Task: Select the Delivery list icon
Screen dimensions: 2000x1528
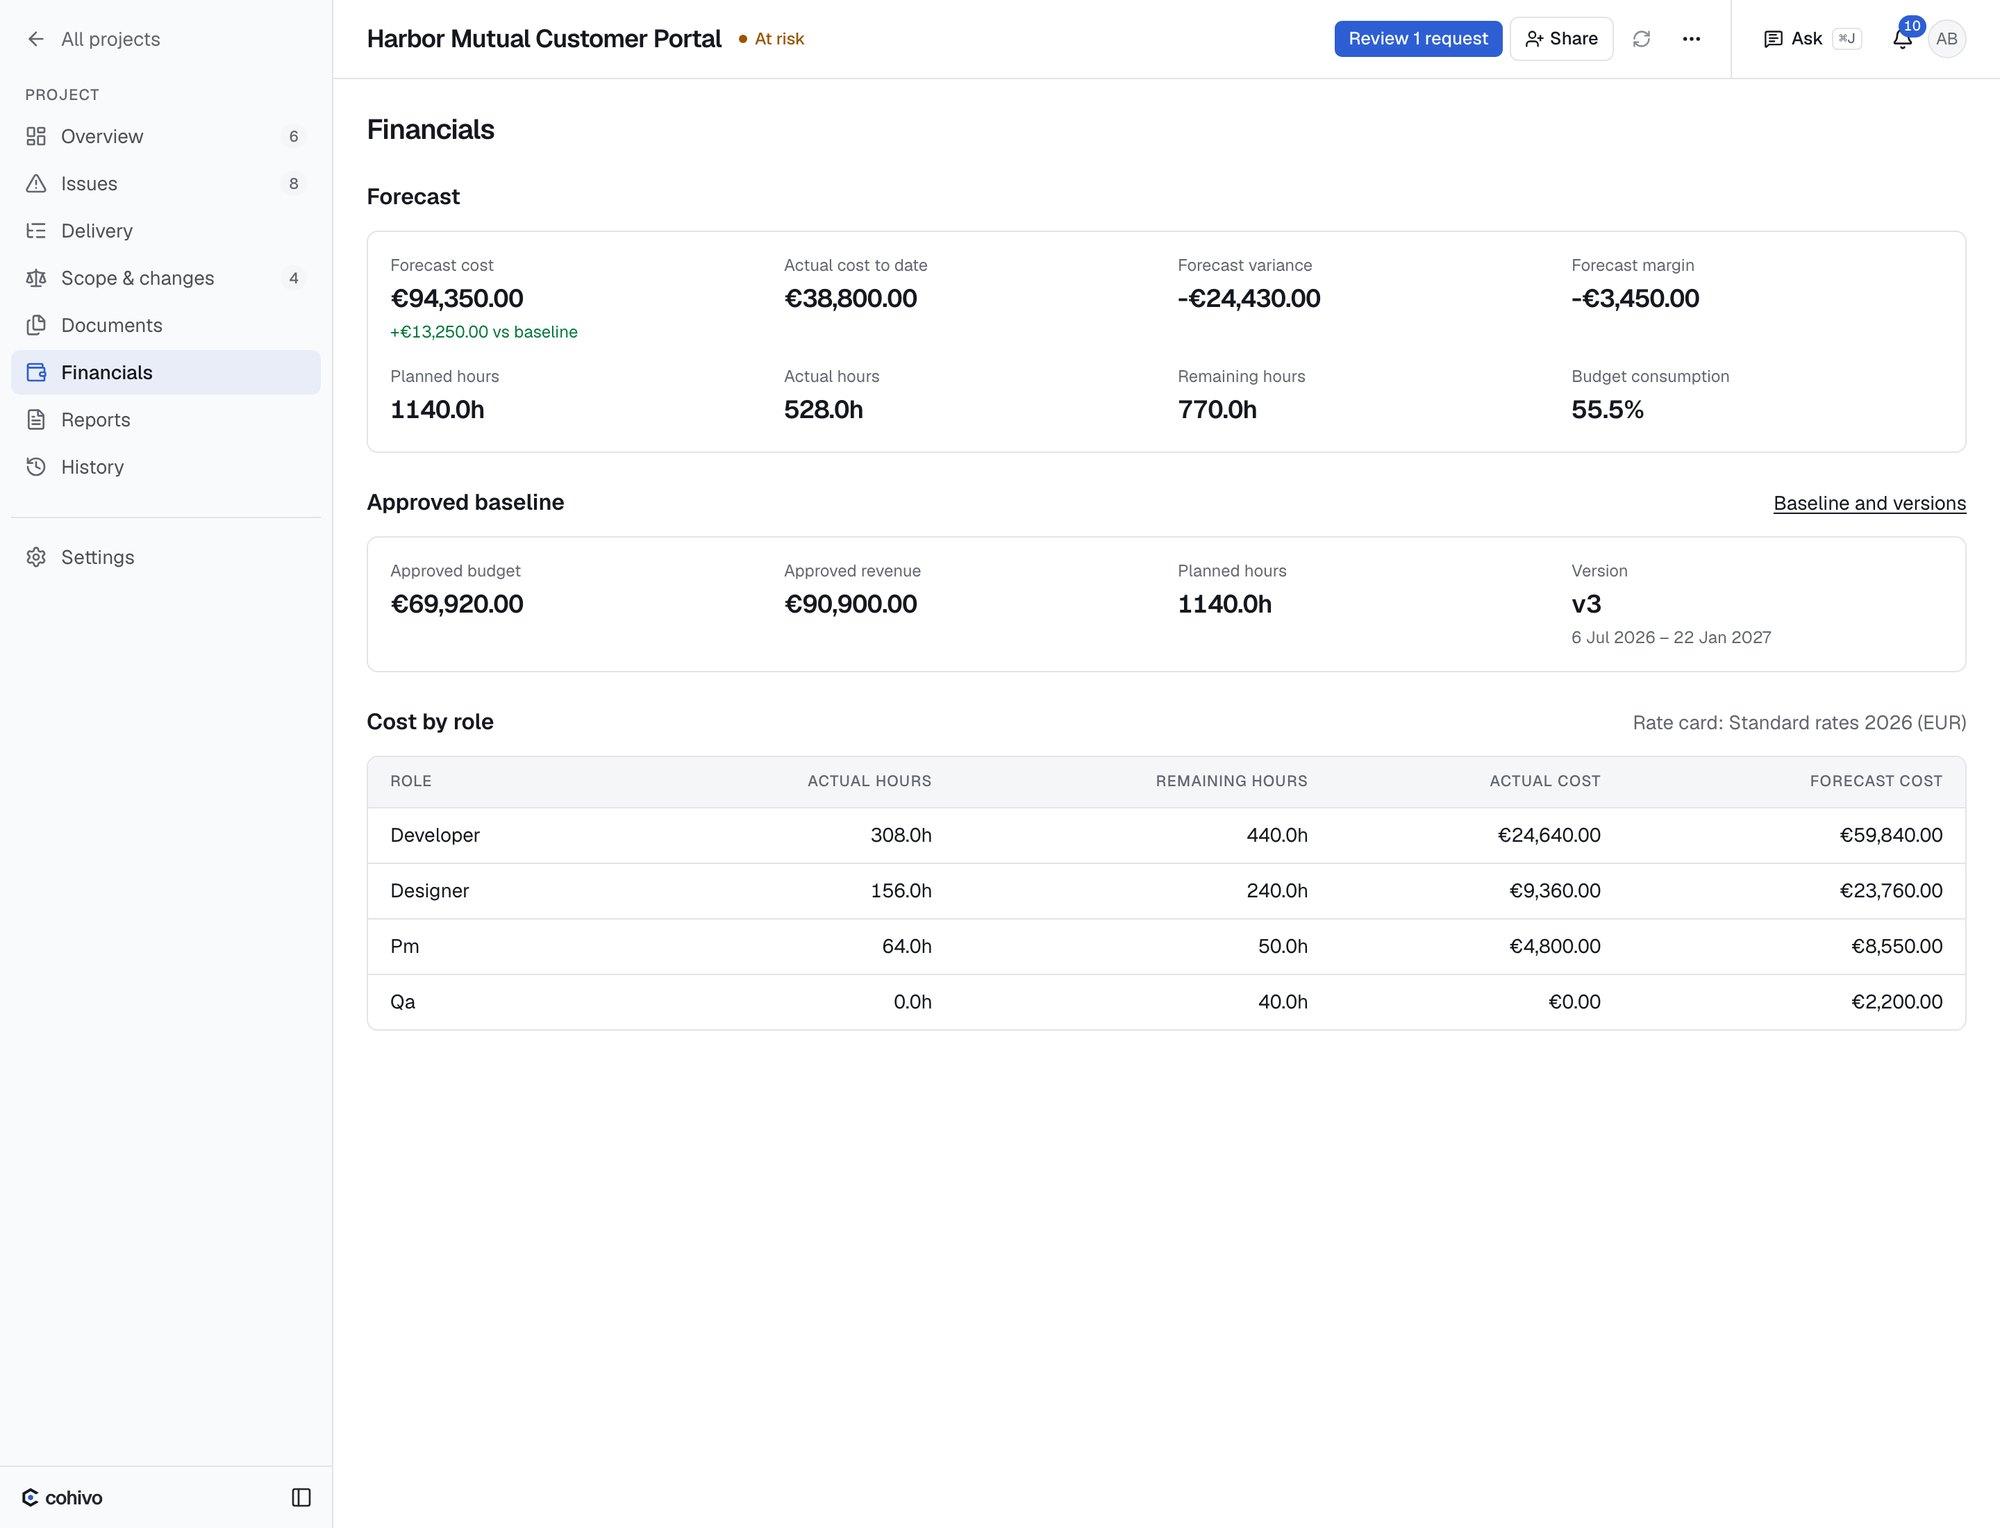Action: pos(36,230)
